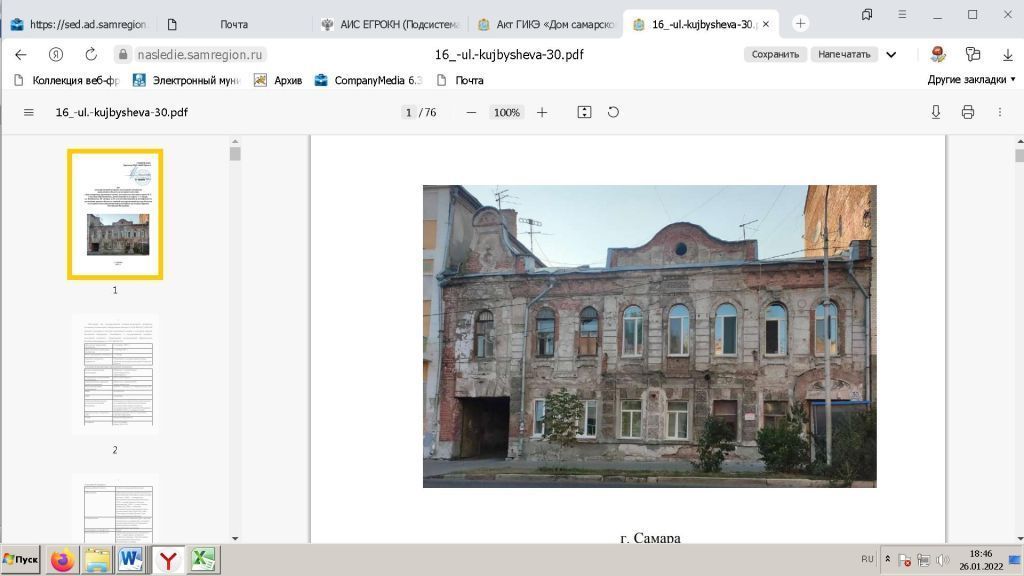
Task: Go back to the previous page
Action: point(21,54)
